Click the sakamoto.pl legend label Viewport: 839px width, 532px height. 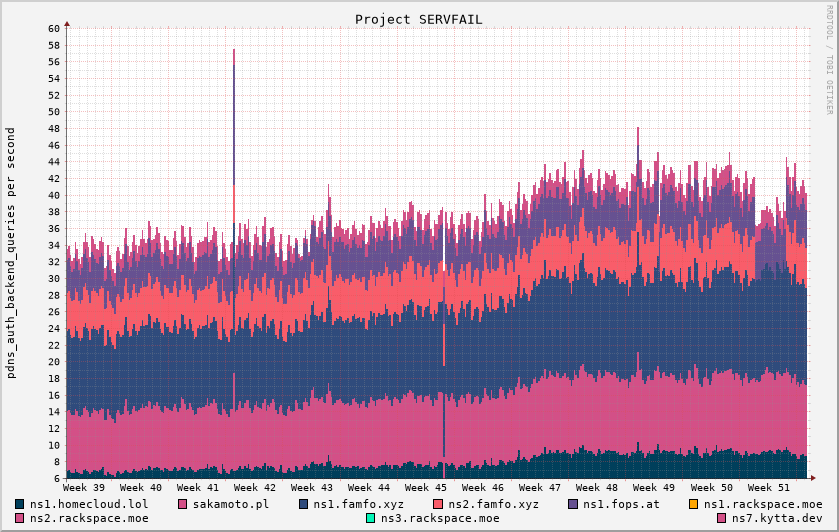tap(231, 504)
